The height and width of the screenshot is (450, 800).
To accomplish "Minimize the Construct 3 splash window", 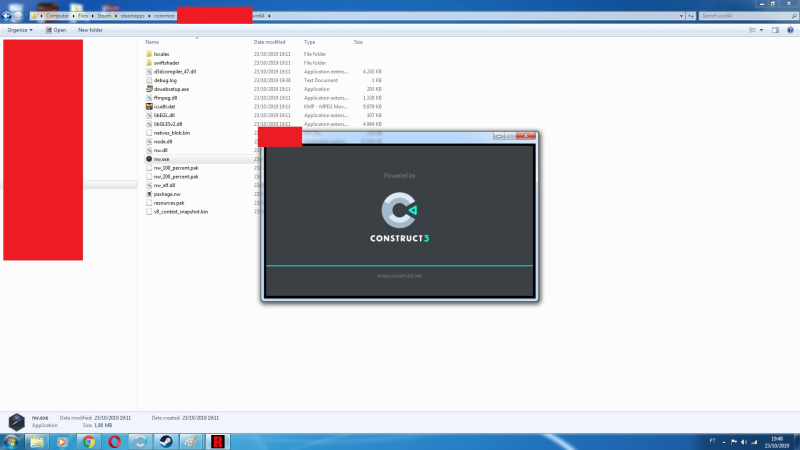I will [x=498, y=136].
